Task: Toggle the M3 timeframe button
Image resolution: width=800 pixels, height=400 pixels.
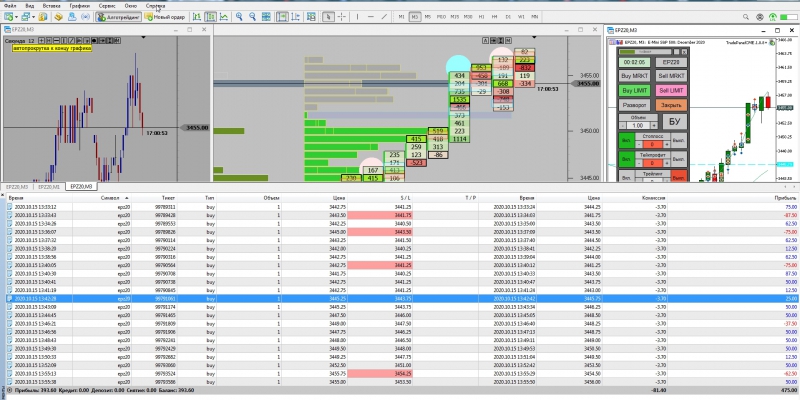Action: pos(415,17)
